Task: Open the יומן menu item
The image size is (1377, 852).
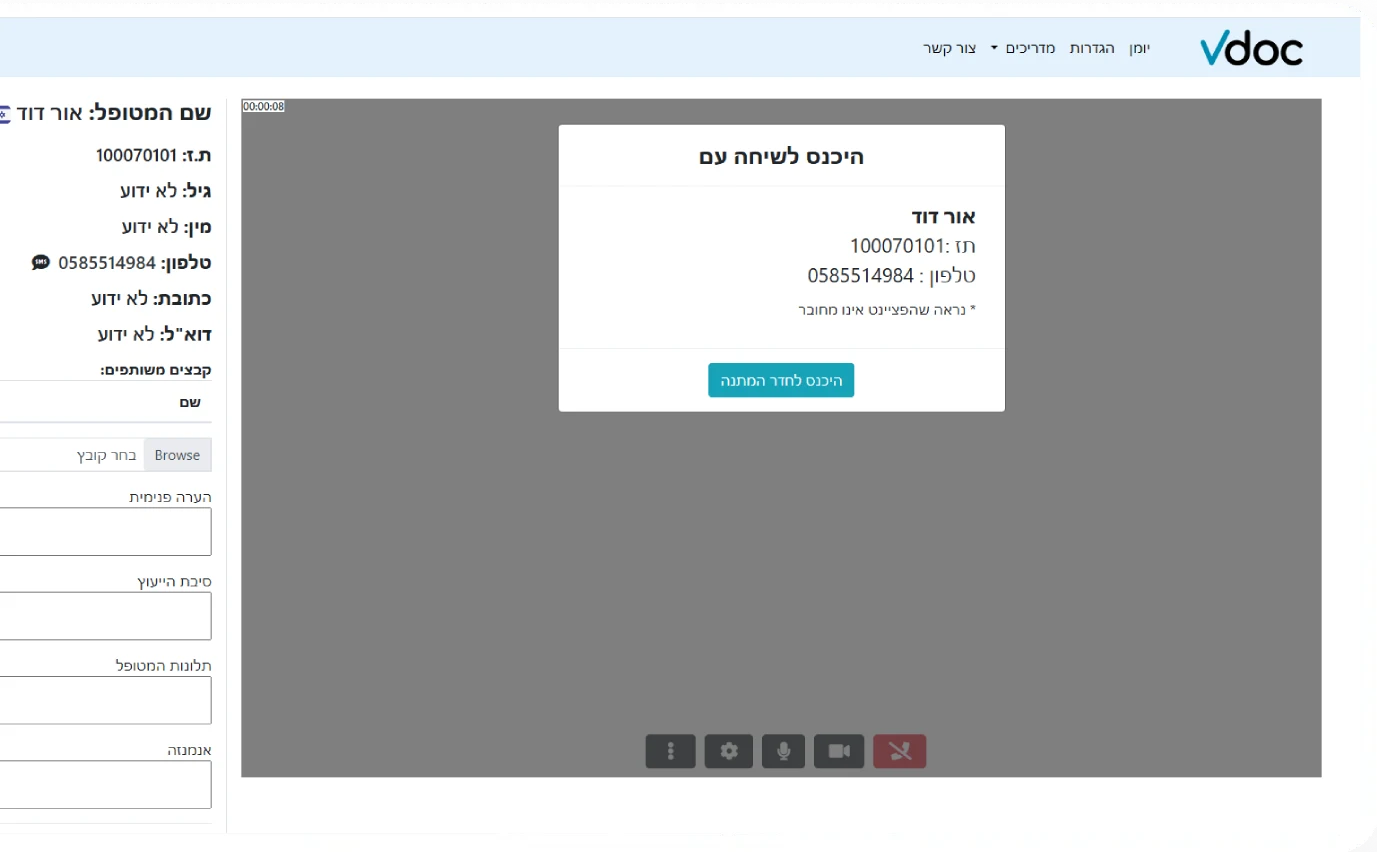Action: click(1140, 48)
